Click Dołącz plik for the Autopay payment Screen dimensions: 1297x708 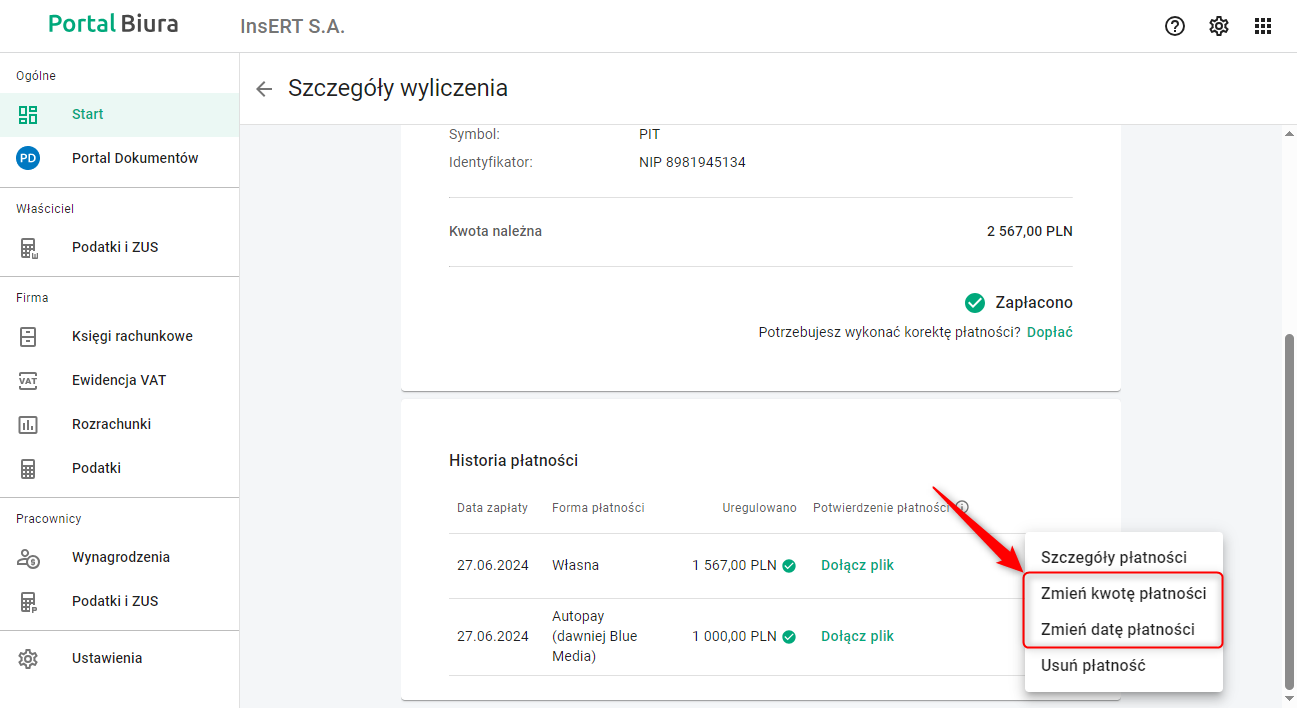tap(857, 636)
